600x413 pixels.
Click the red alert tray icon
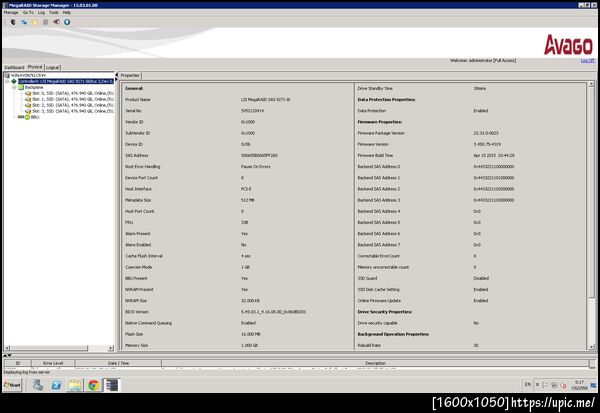point(563,385)
